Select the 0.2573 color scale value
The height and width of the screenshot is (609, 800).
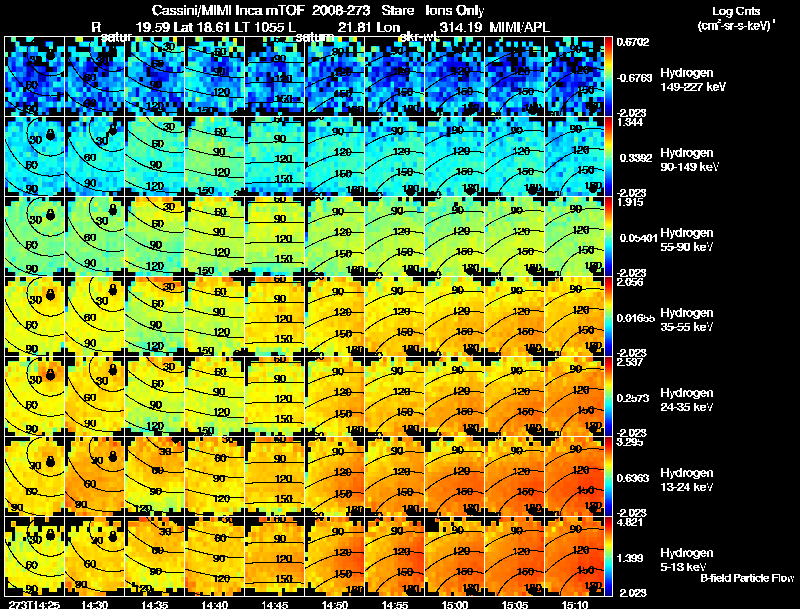tap(634, 398)
